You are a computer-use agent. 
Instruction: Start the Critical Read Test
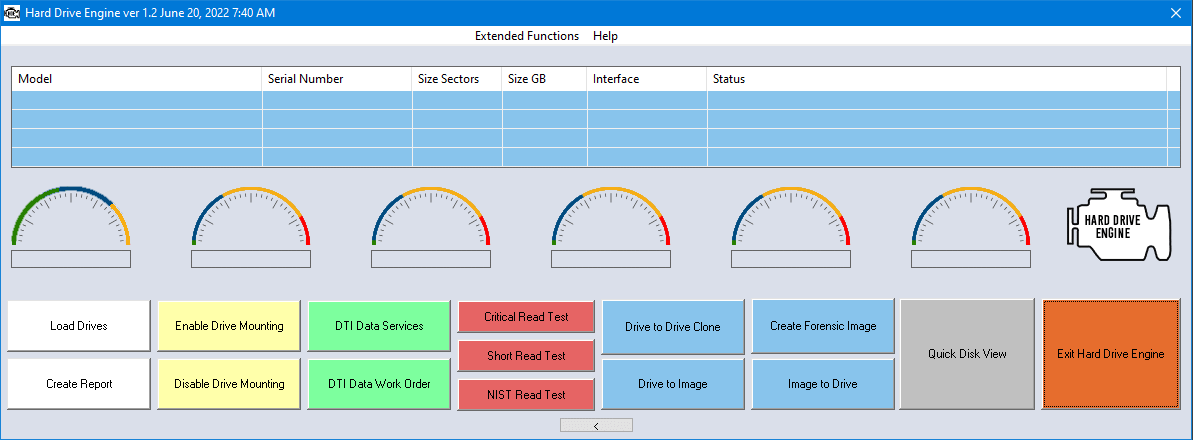click(526, 317)
